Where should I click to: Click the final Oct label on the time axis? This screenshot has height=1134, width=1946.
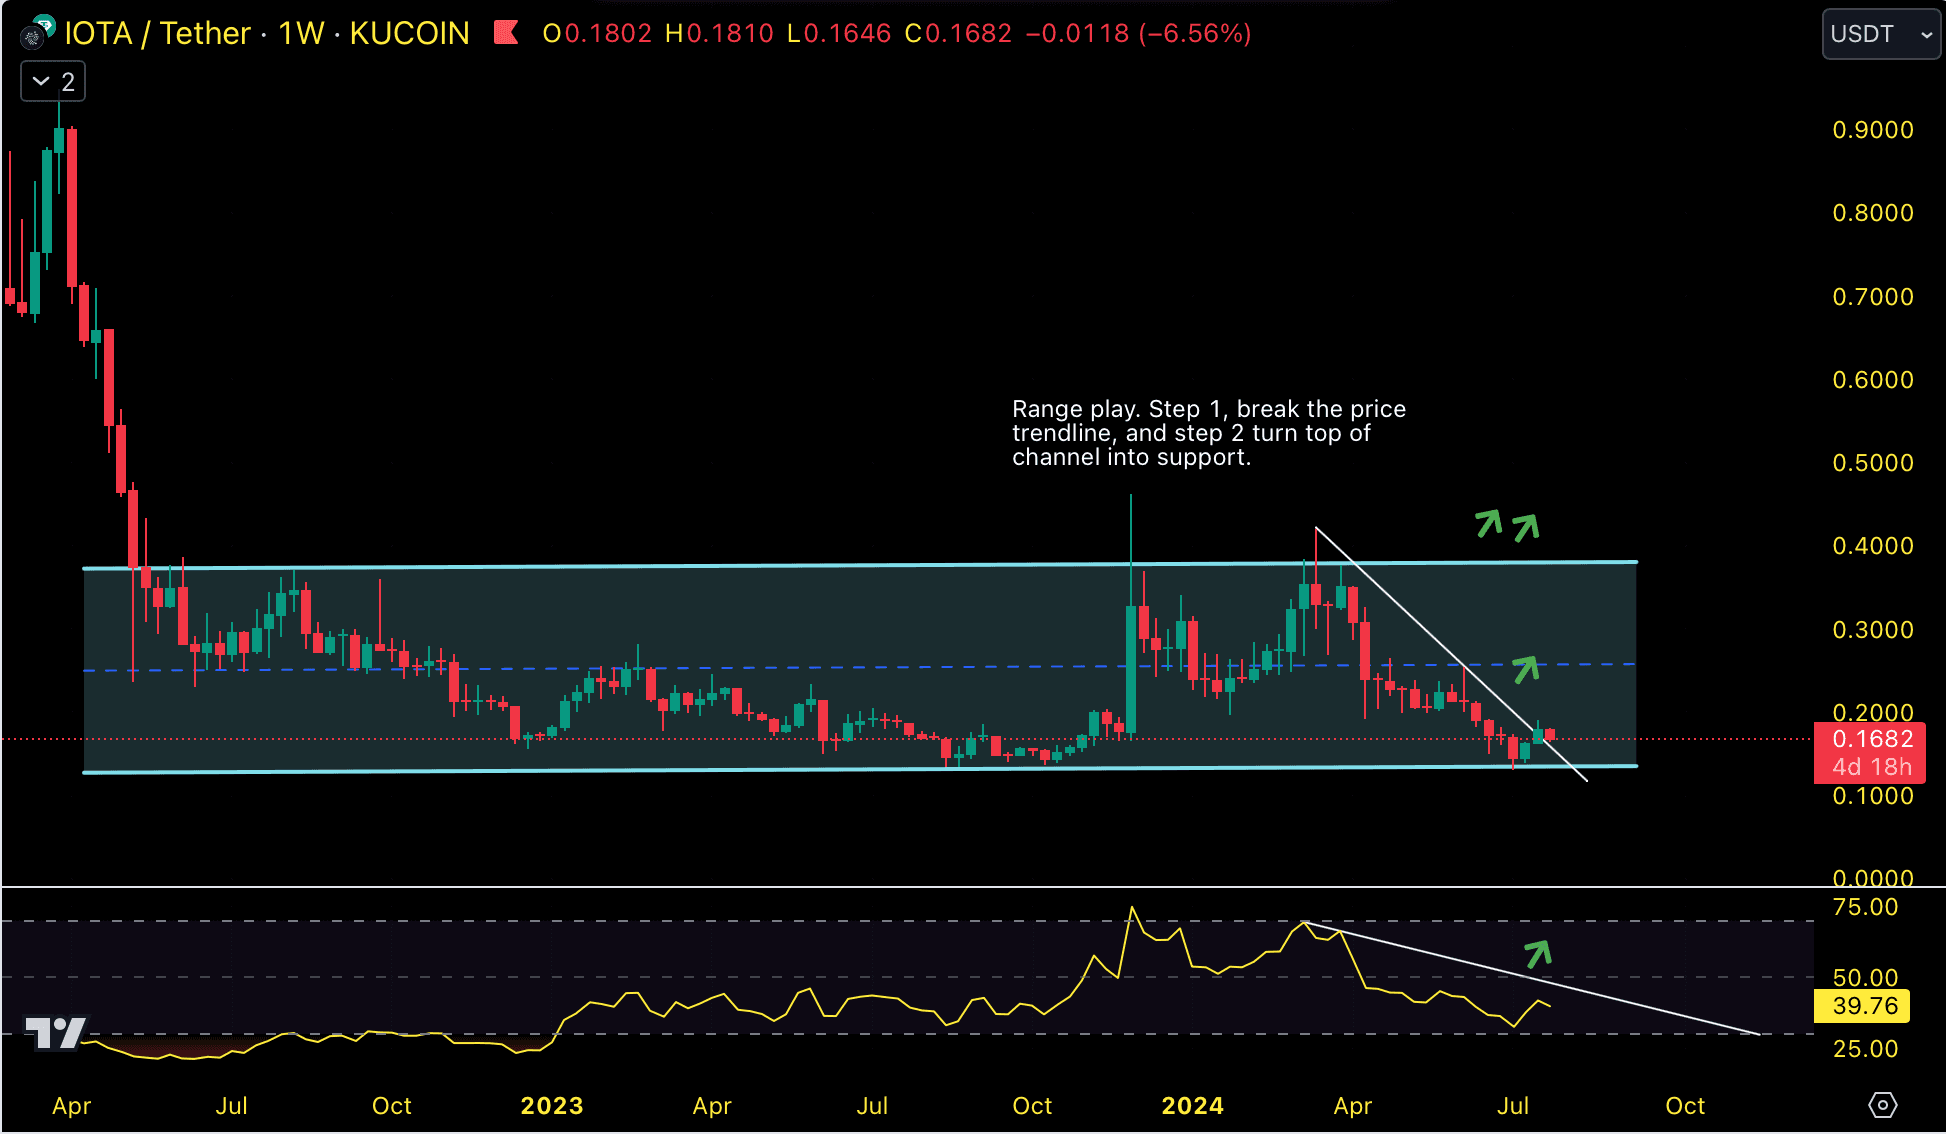coord(1685,1106)
